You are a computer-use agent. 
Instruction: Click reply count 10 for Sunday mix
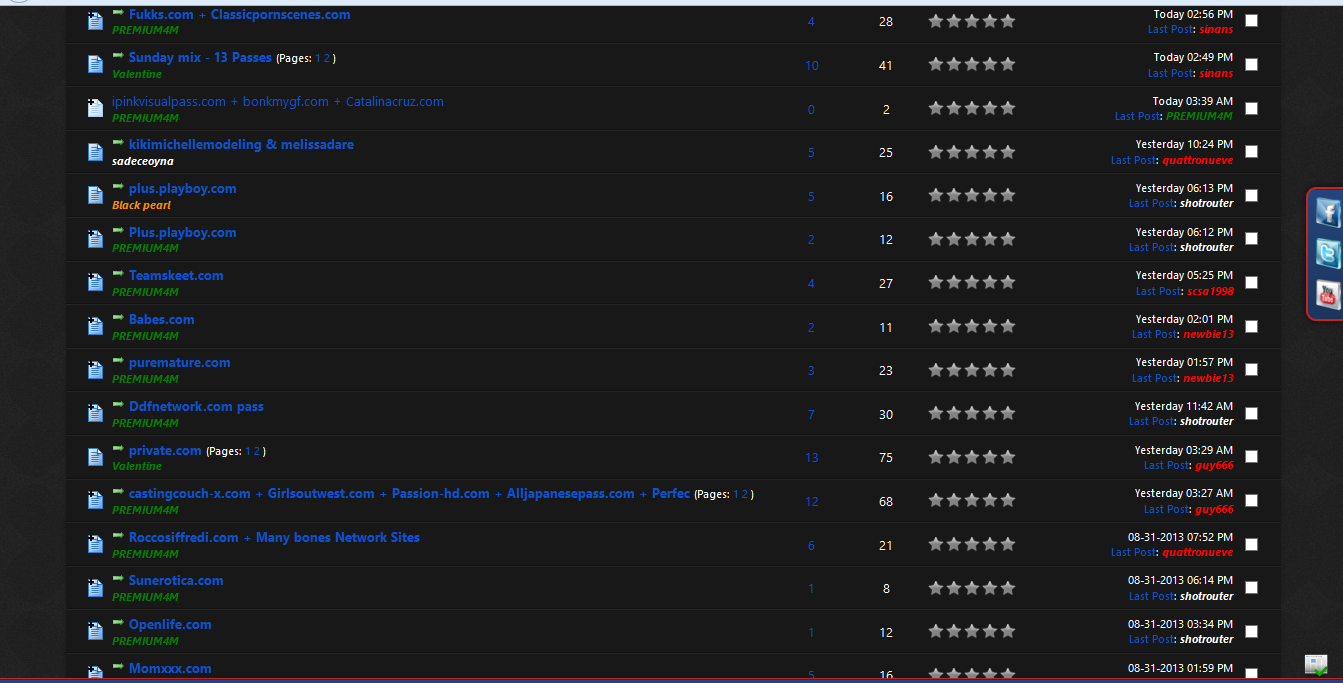[811, 66]
